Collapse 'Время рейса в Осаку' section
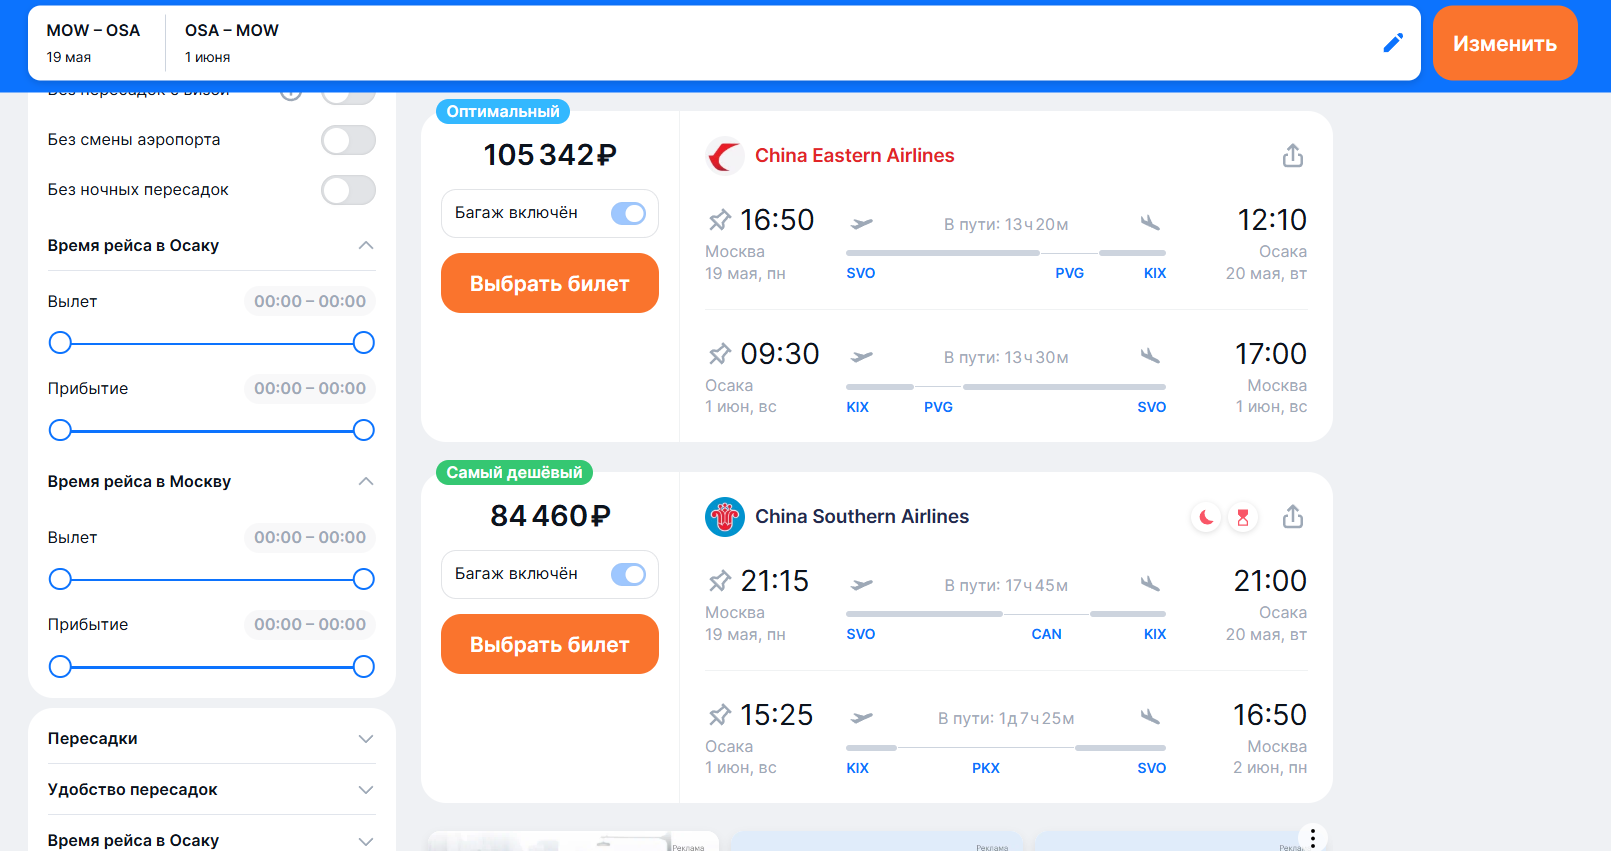 (366, 246)
